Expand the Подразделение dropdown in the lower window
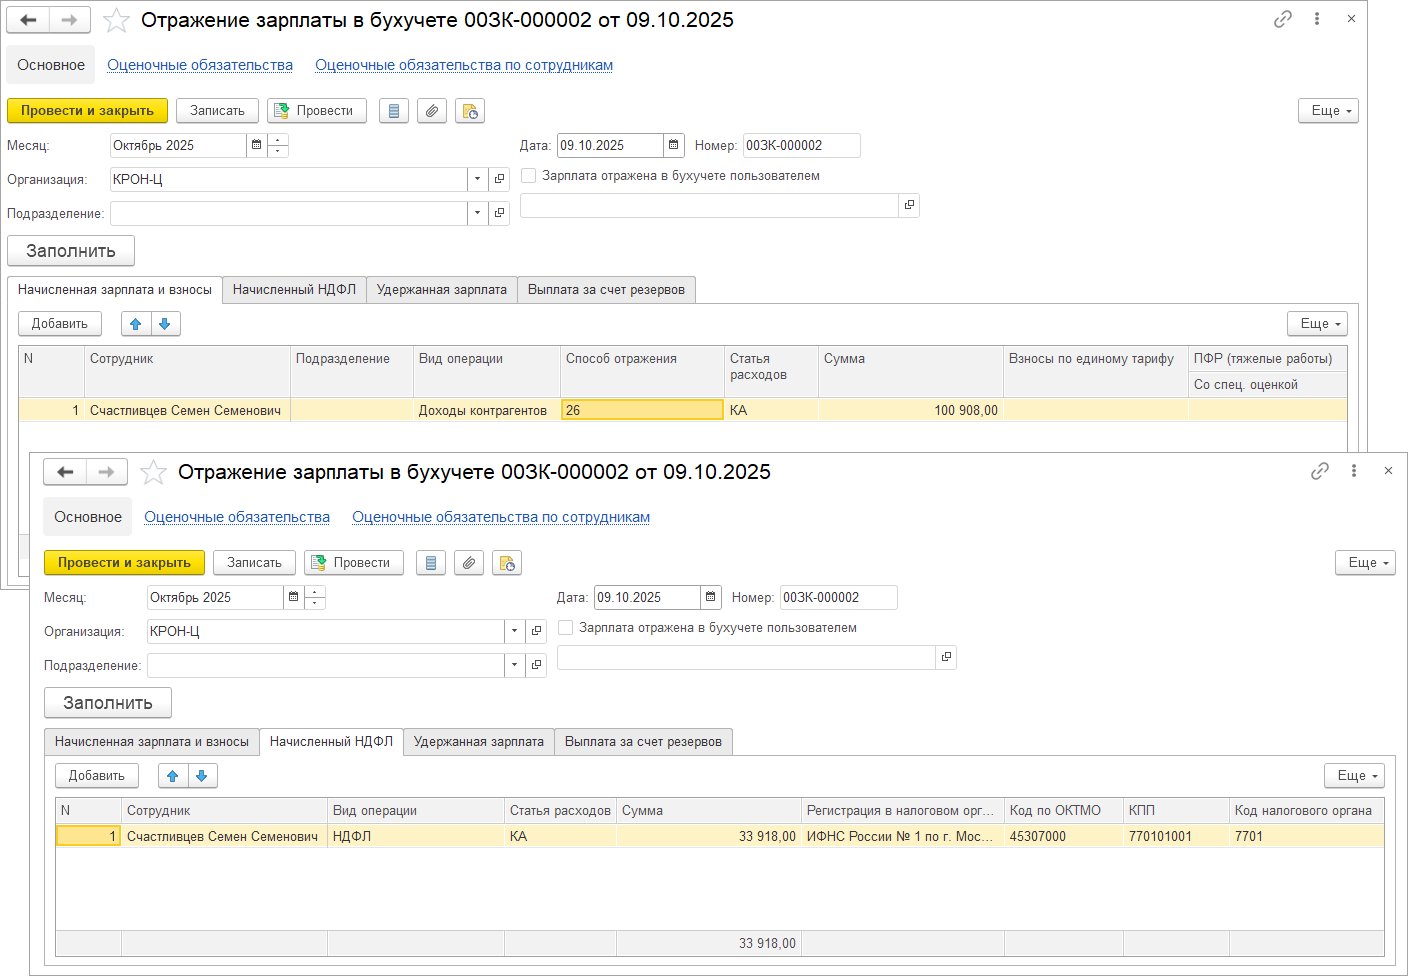The width and height of the screenshot is (1408, 976). tap(514, 665)
